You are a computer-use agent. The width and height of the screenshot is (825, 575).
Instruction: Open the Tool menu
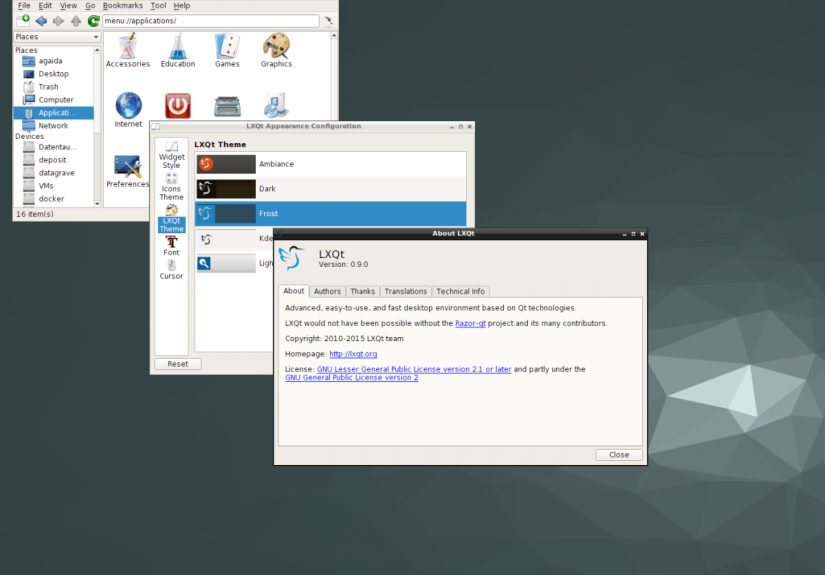click(x=158, y=5)
